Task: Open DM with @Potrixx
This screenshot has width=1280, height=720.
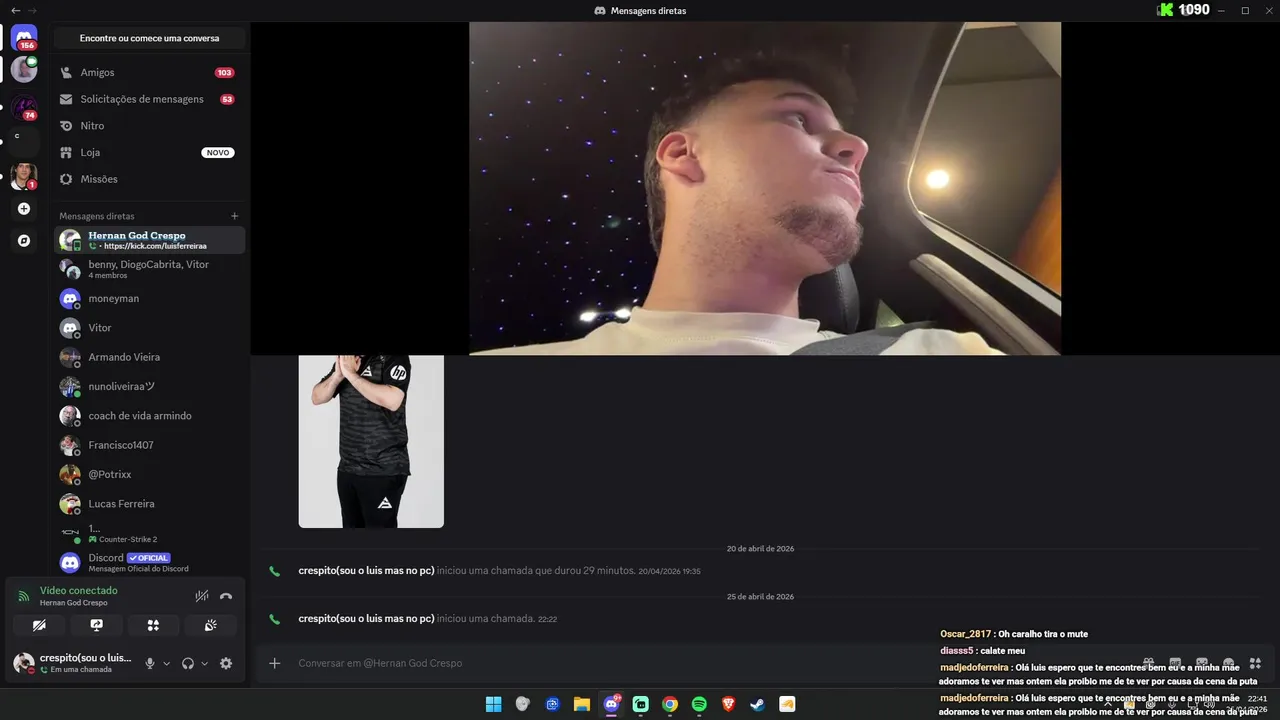Action: click(149, 474)
